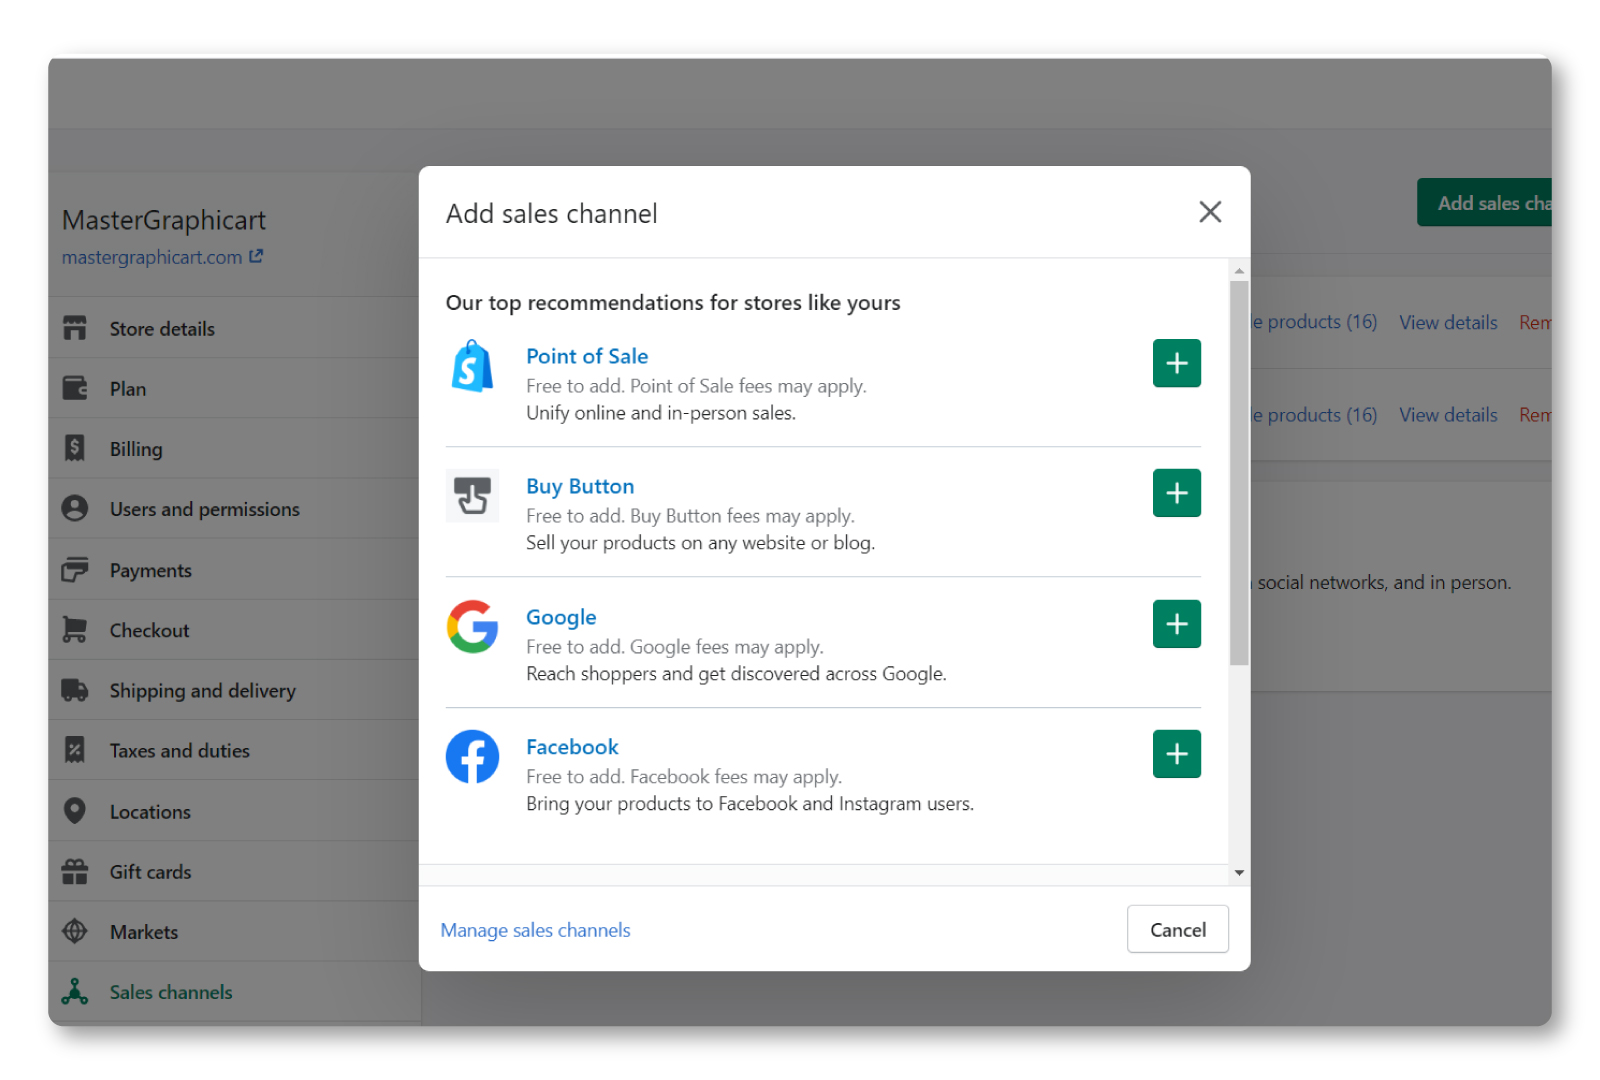
Task: Click "Unify online and in-person sales." text
Action: click(x=661, y=413)
